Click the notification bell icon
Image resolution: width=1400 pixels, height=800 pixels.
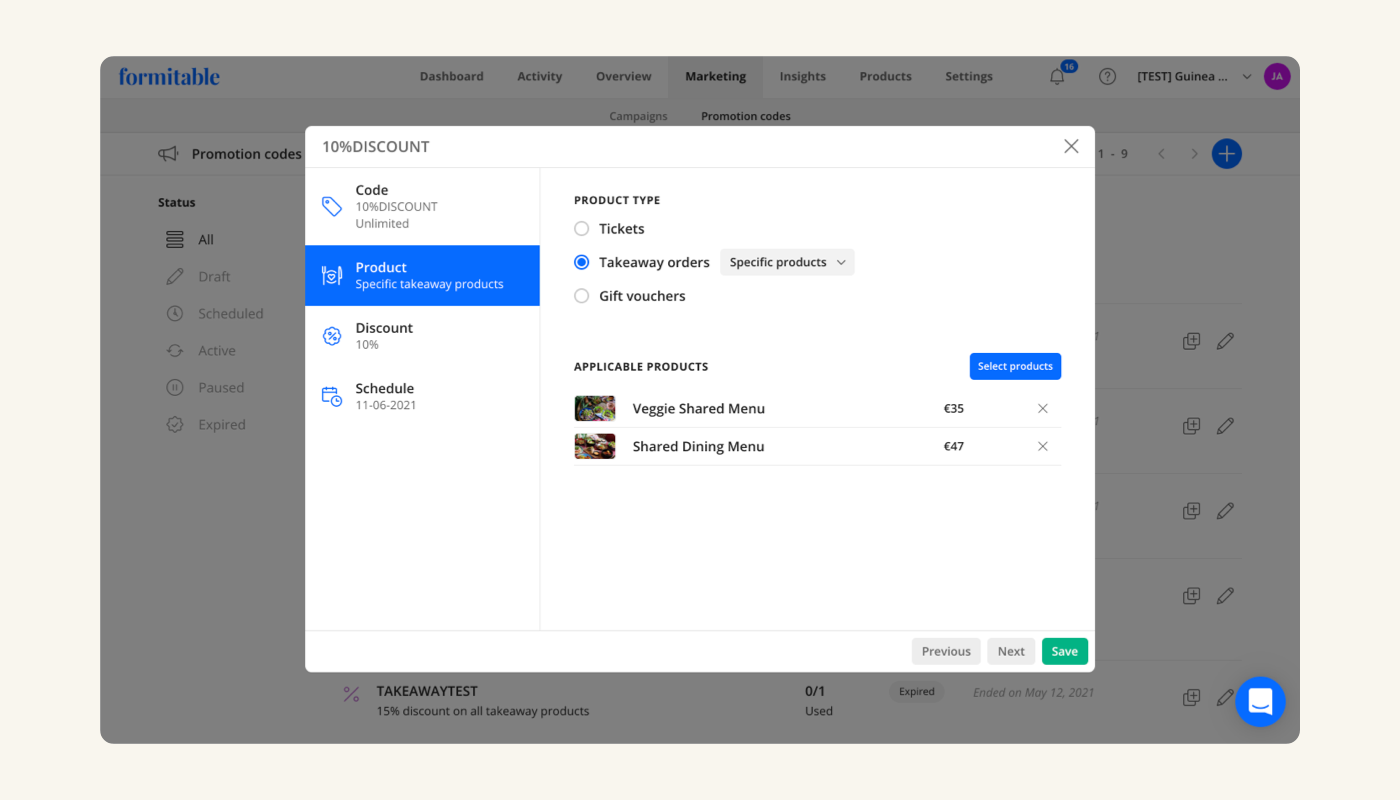[x=1057, y=77]
